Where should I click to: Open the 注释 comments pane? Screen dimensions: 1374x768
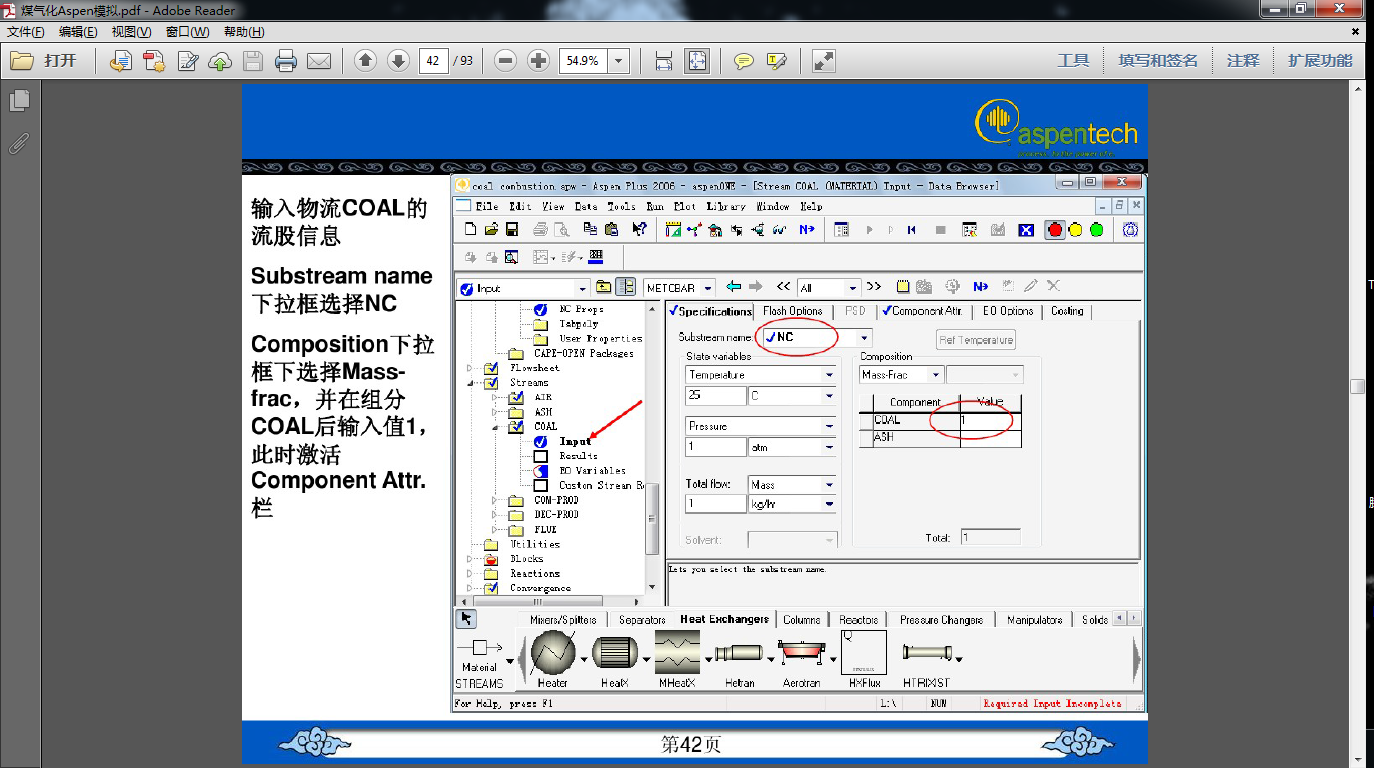[1243, 61]
